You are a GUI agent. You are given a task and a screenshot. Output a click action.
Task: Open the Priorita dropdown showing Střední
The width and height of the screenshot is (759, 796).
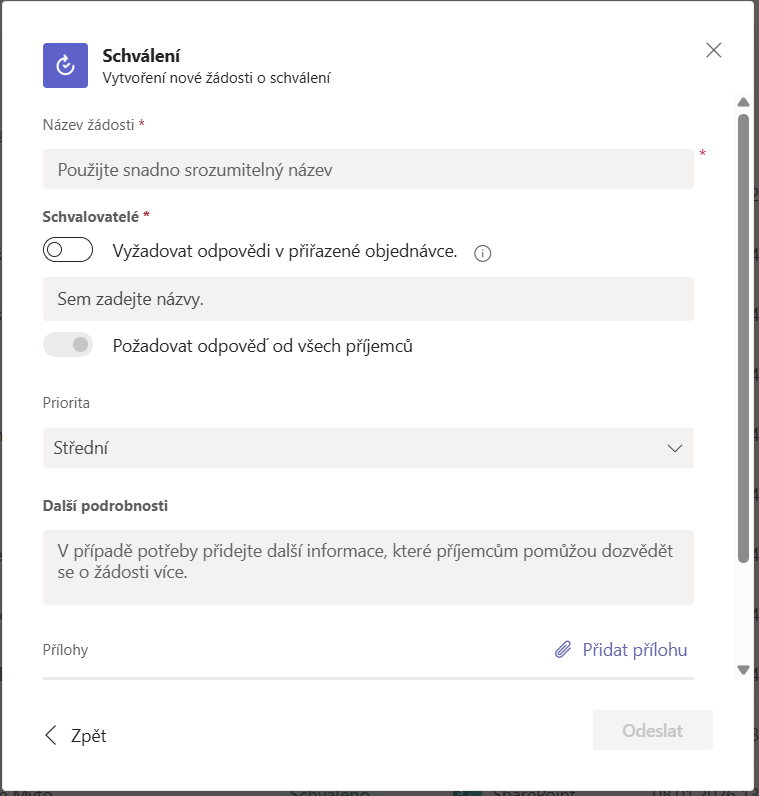point(367,448)
